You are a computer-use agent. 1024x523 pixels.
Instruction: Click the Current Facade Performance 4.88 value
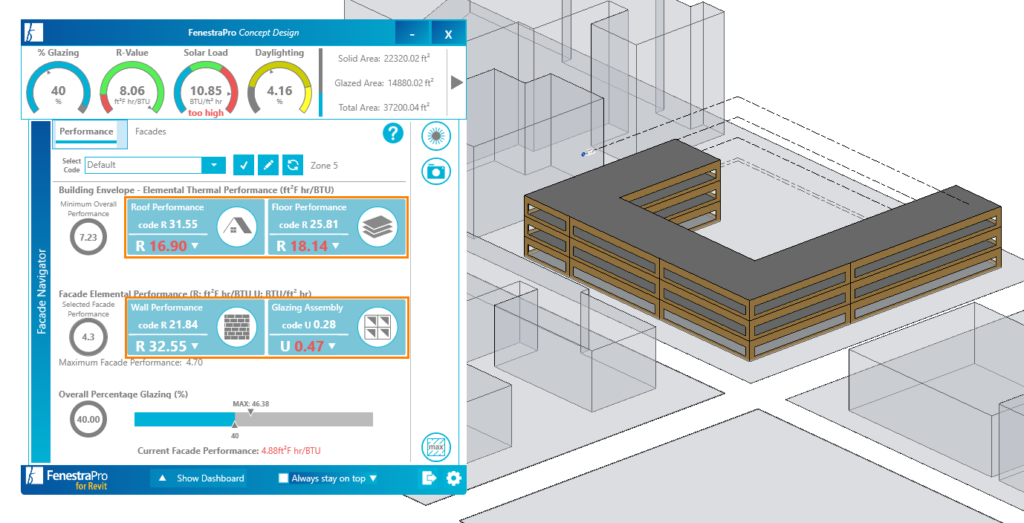(x=291, y=451)
